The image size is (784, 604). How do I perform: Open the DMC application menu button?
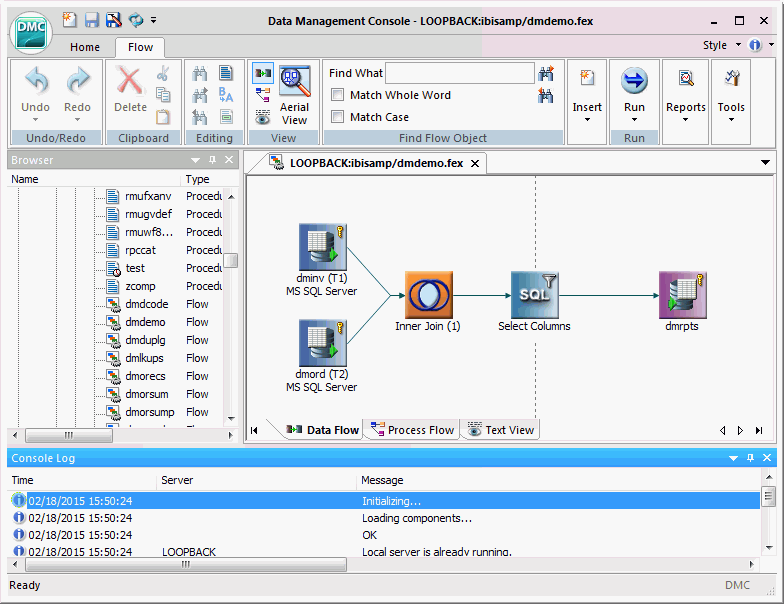31,32
